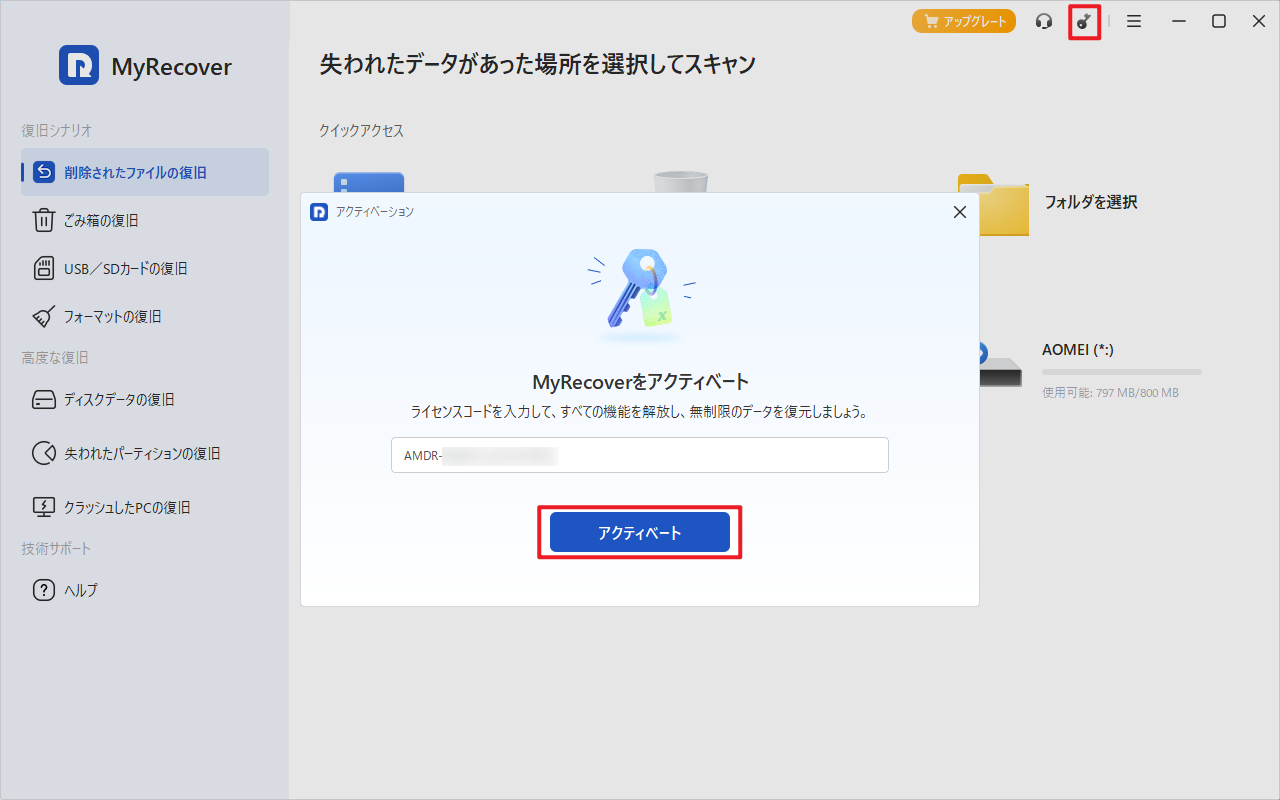
Task: Click the アクティベート button
Action: click(640, 532)
